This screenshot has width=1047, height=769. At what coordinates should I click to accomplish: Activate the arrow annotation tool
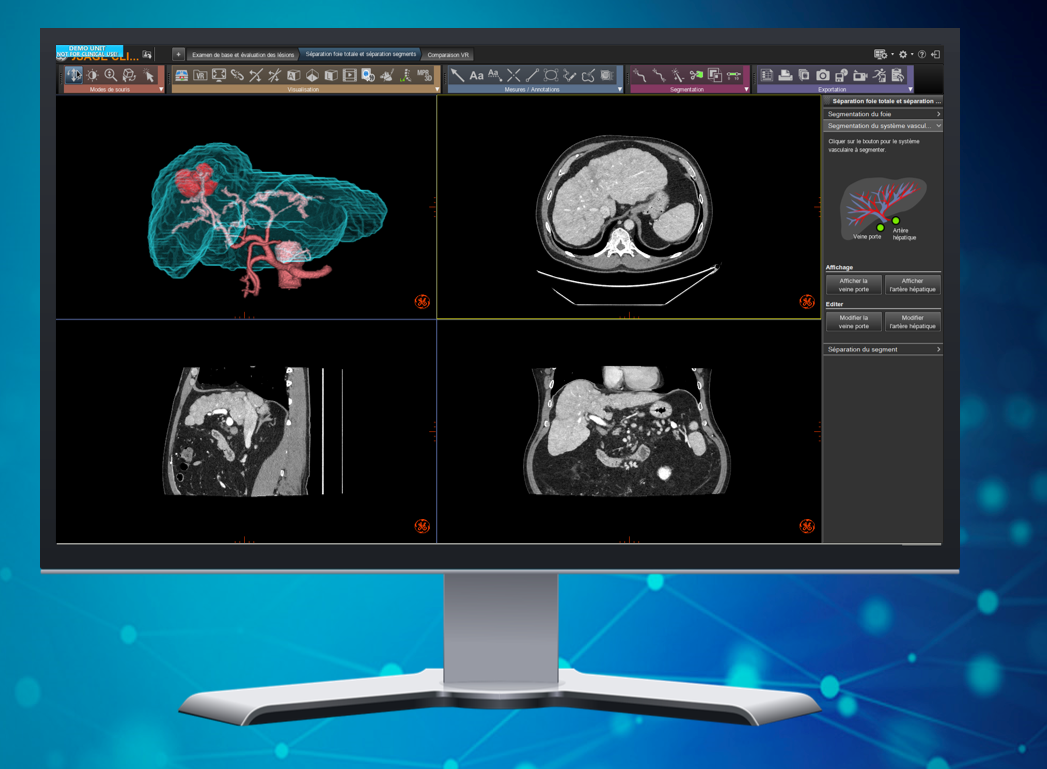pos(457,76)
